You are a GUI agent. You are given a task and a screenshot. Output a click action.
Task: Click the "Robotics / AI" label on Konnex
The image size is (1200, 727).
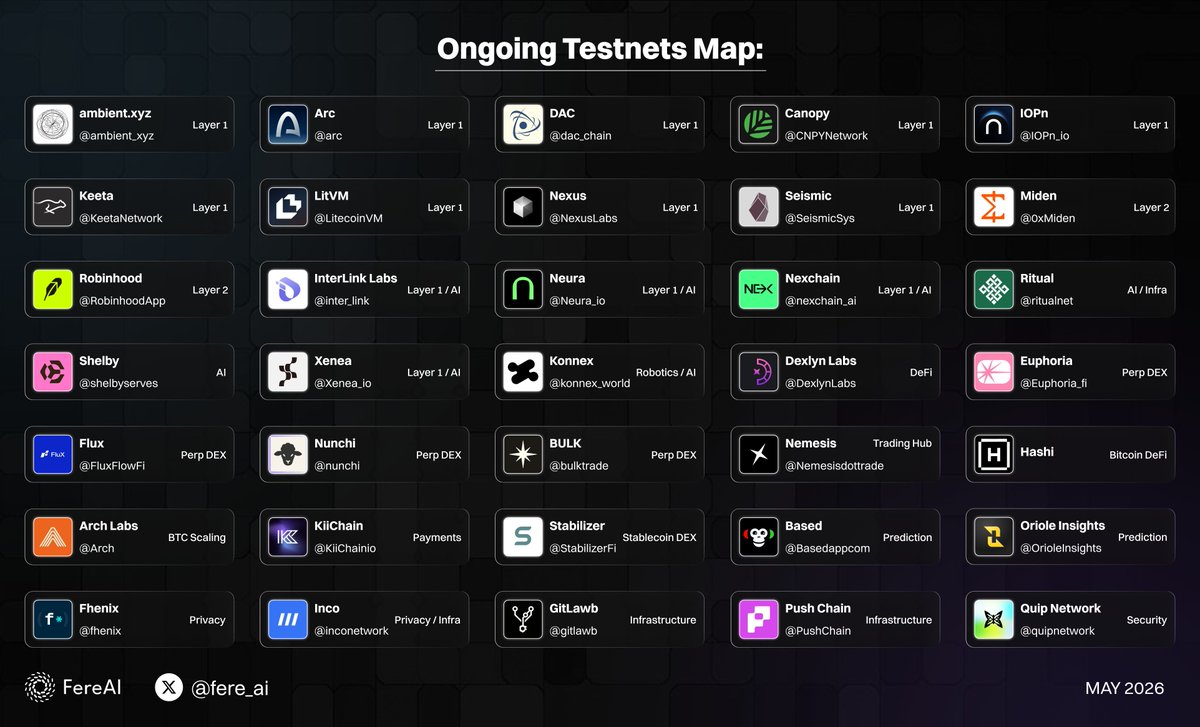[x=666, y=372]
